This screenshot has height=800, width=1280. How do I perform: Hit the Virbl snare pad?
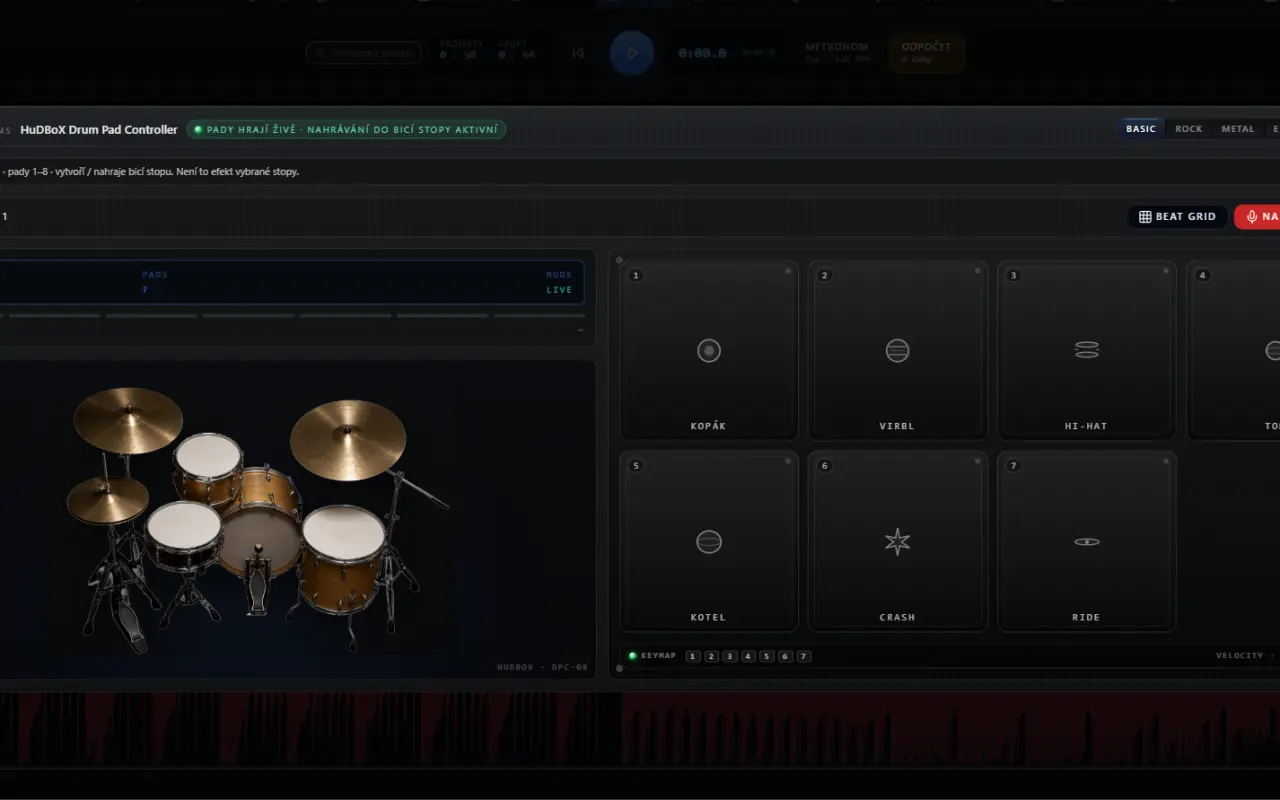pos(898,351)
